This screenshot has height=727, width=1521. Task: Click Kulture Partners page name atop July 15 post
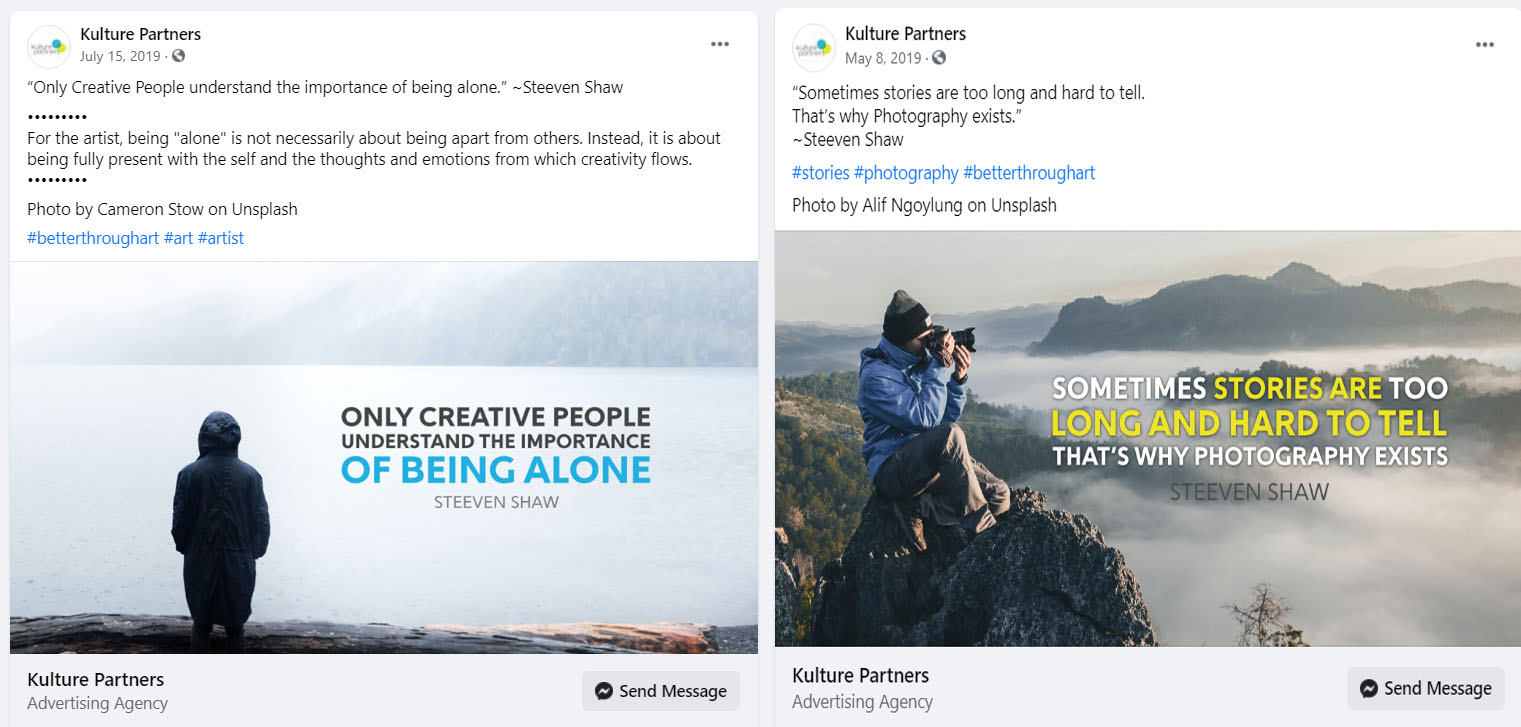coord(141,34)
